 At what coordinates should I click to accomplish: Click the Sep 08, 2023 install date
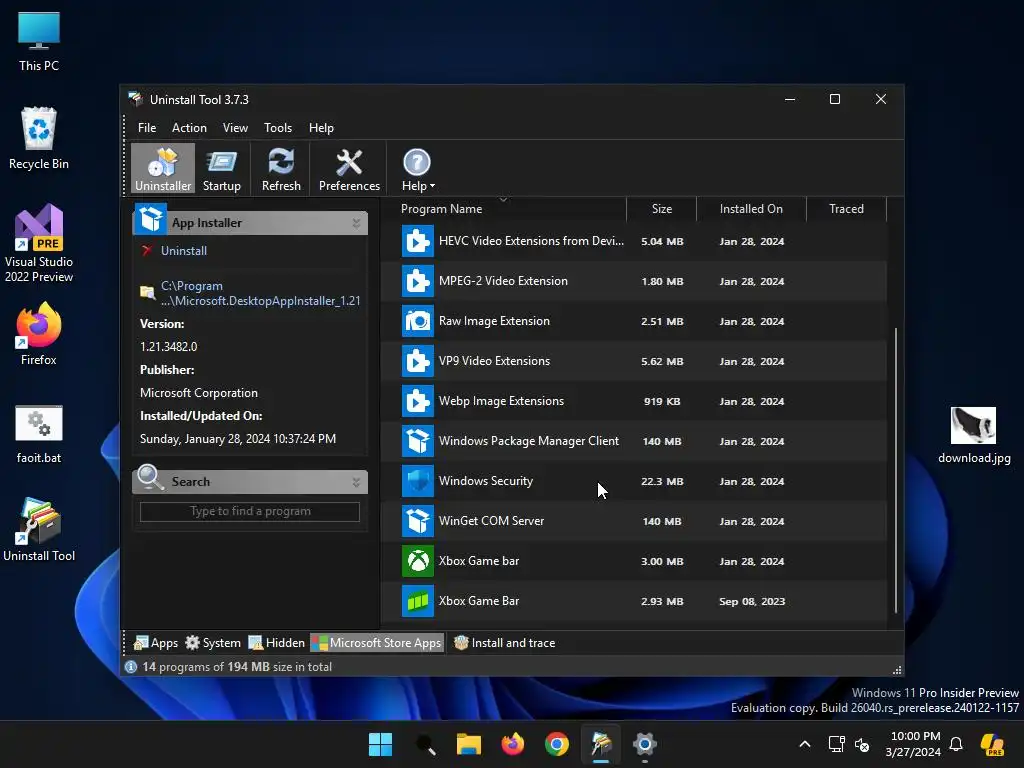(752, 601)
